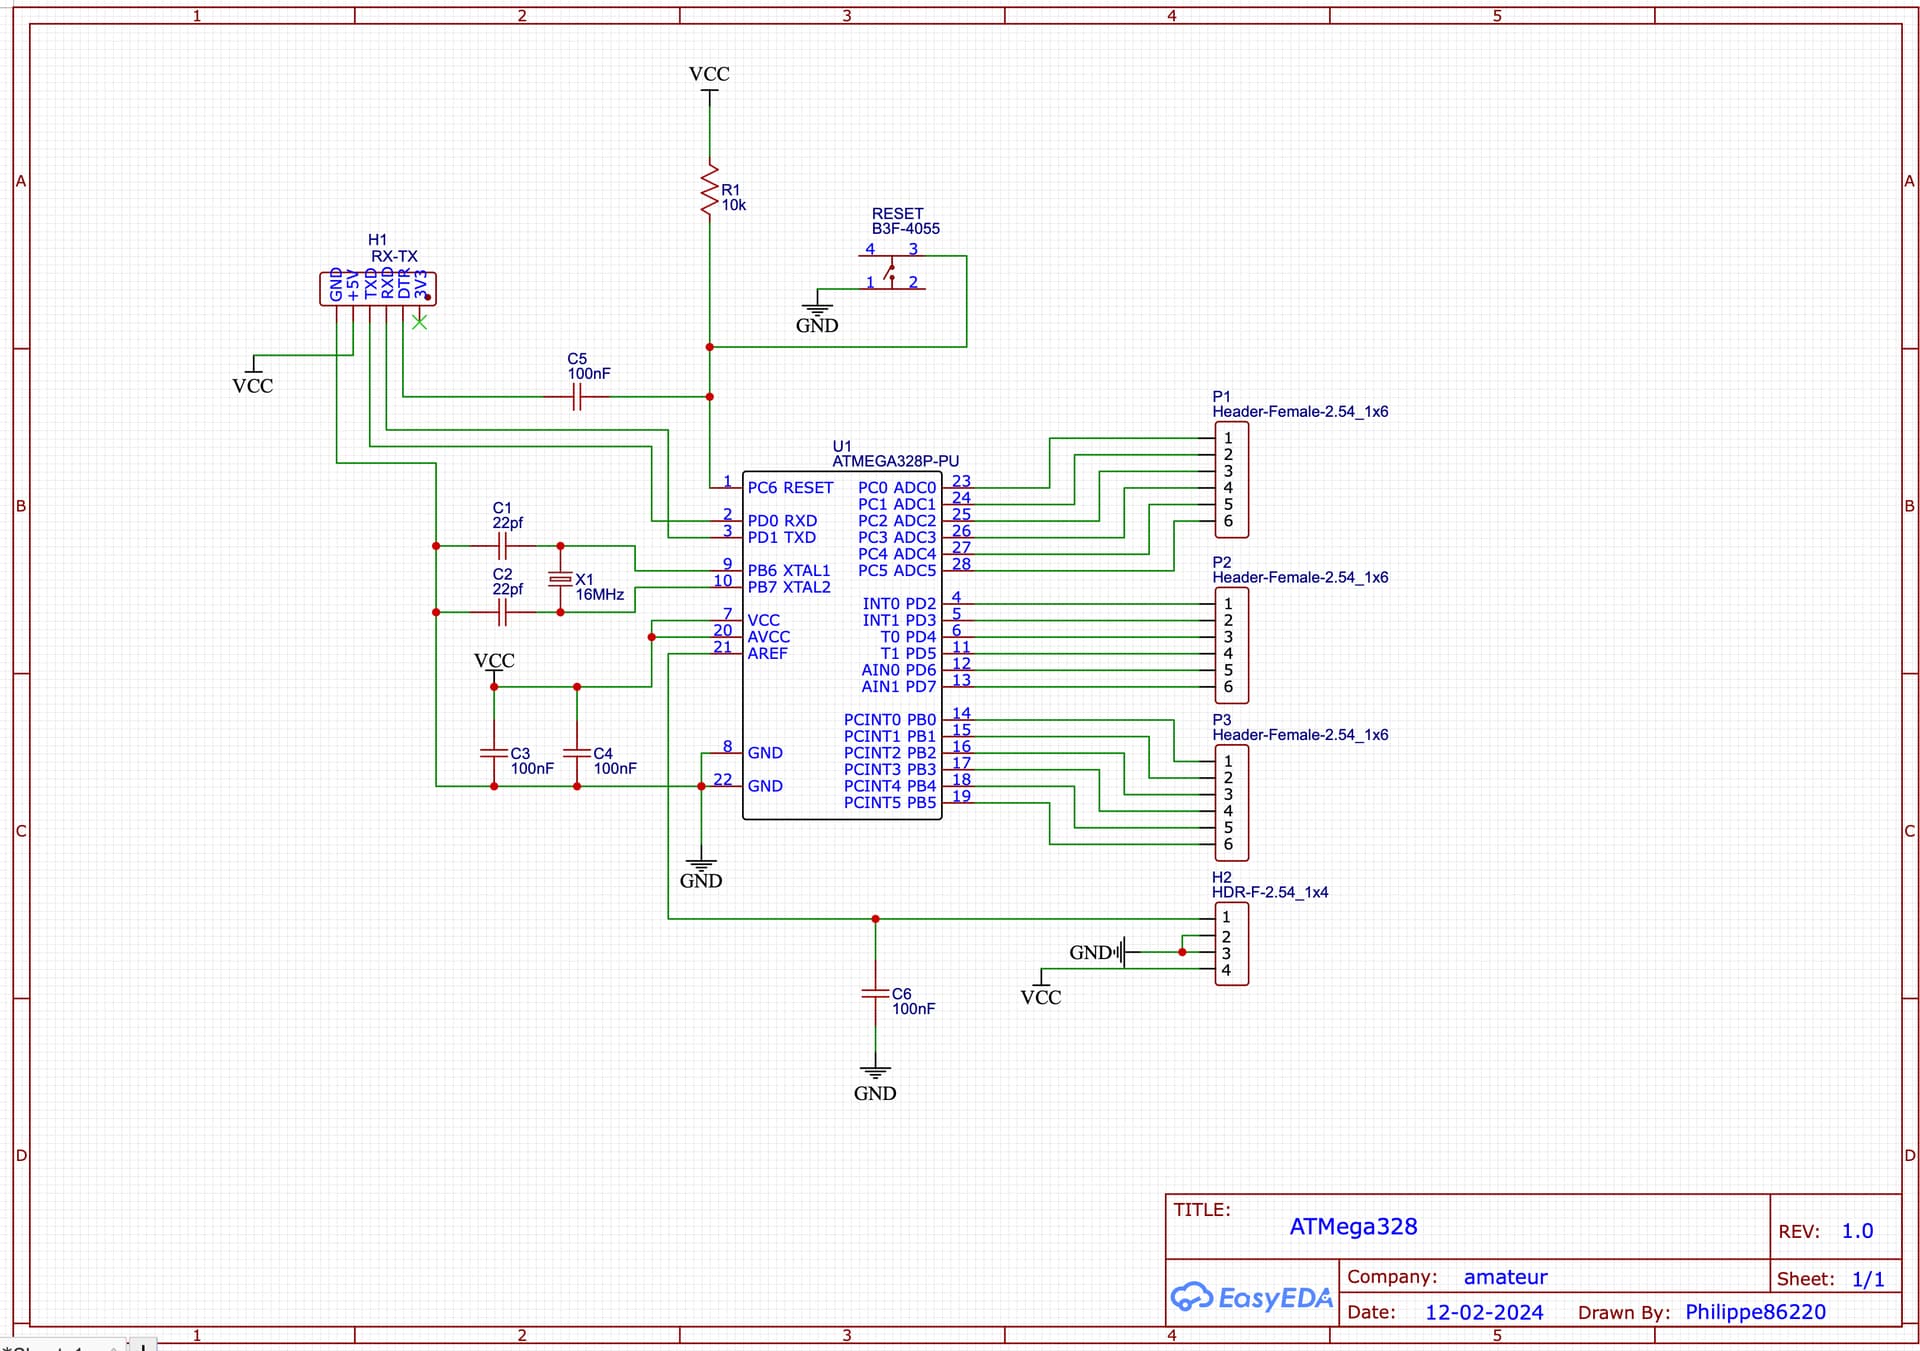This screenshot has width=1920, height=1351.
Task: Click the Drawn By Philippe86220 text
Action: tap(1755, 1312)
